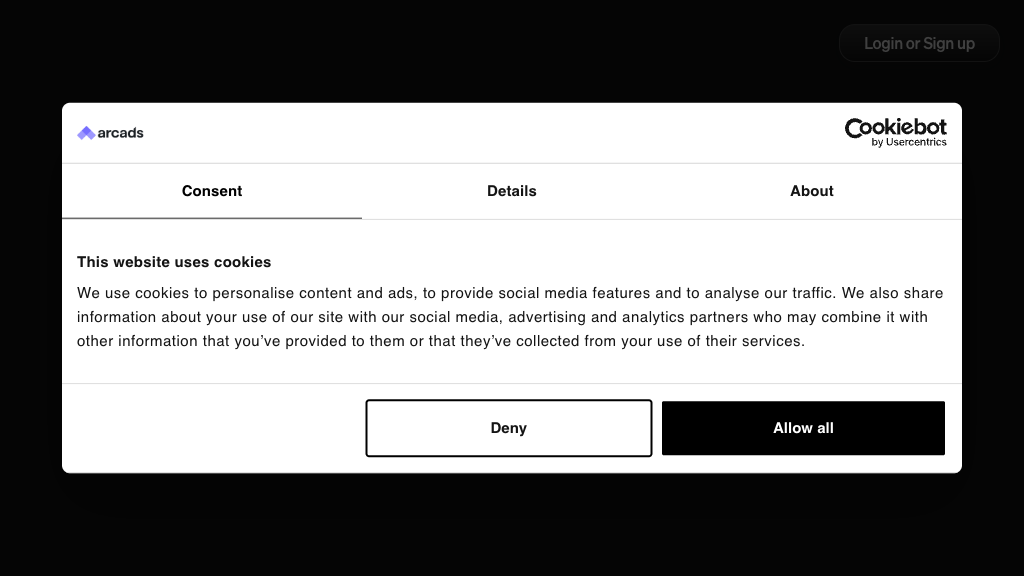Accept cookies with Allow all
Image resolution: width=1024 pixels, height=576 pixels.
tap(803, 428)
